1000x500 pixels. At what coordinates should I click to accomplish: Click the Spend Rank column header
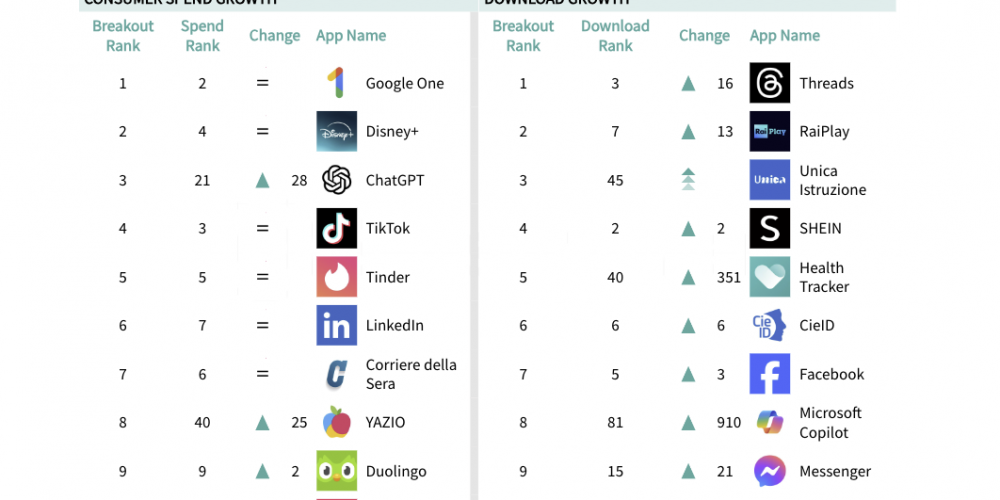tap(202, 36)
